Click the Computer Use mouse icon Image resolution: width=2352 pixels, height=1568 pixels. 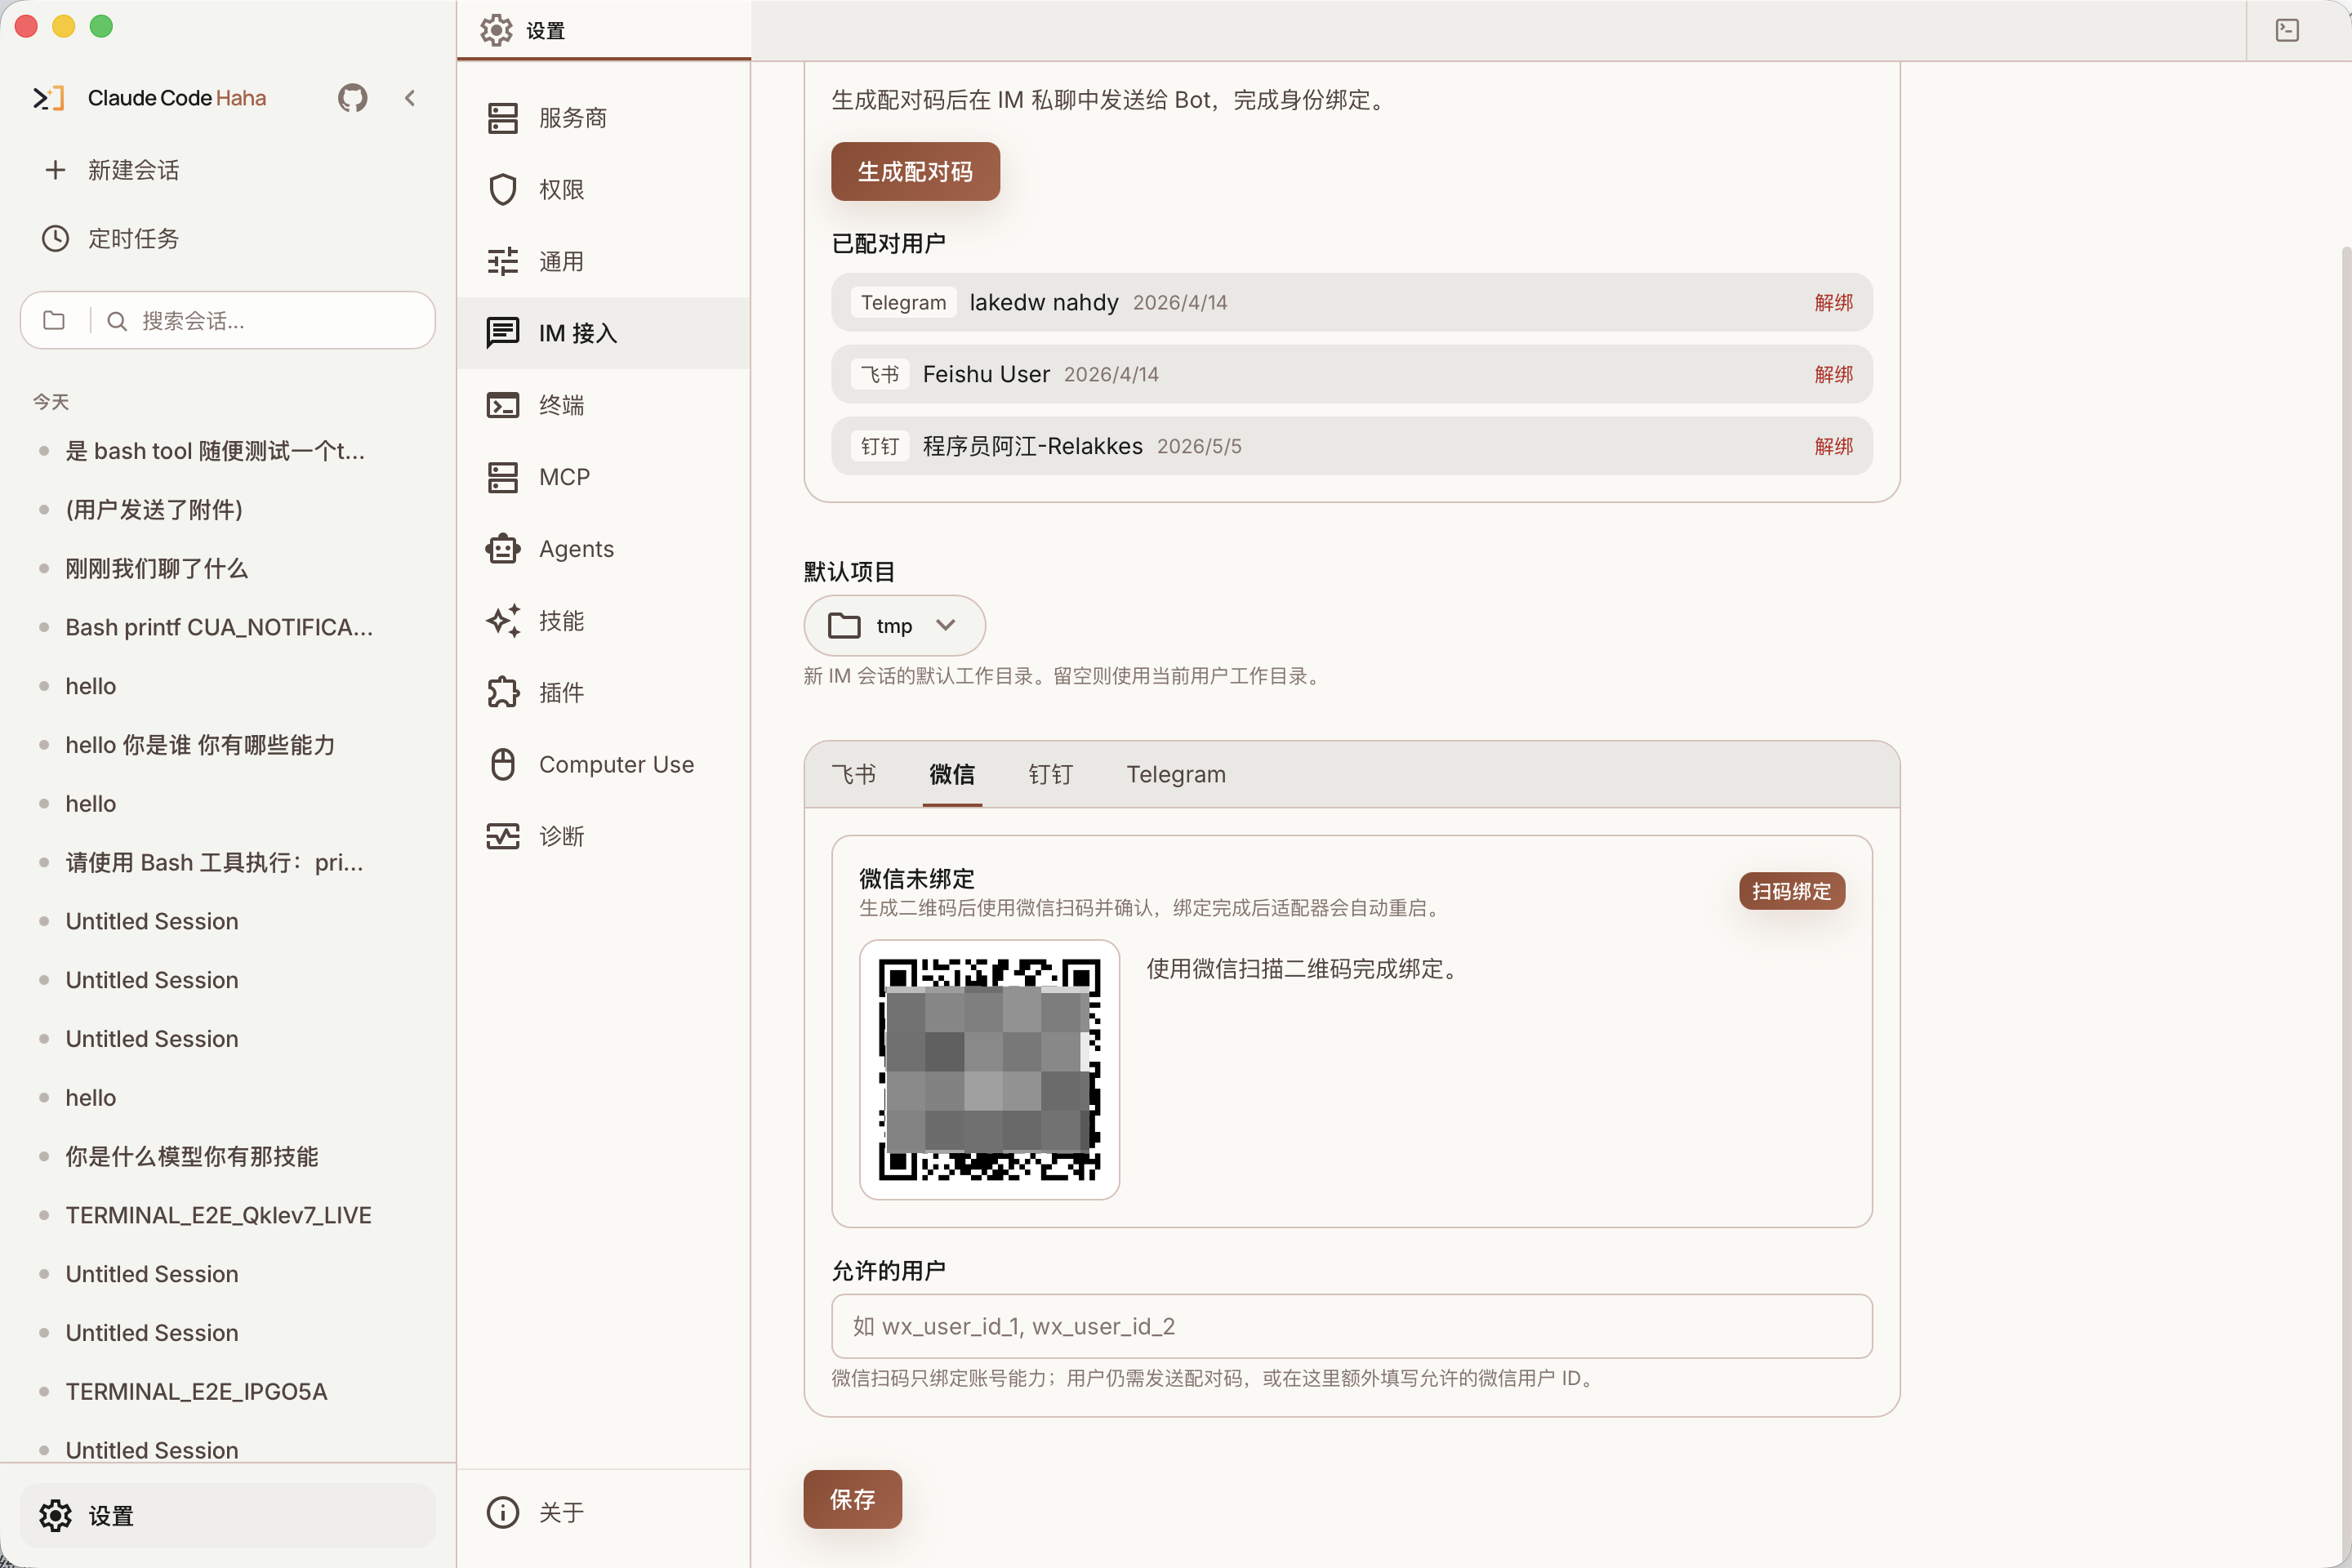(x=502, y=765)
